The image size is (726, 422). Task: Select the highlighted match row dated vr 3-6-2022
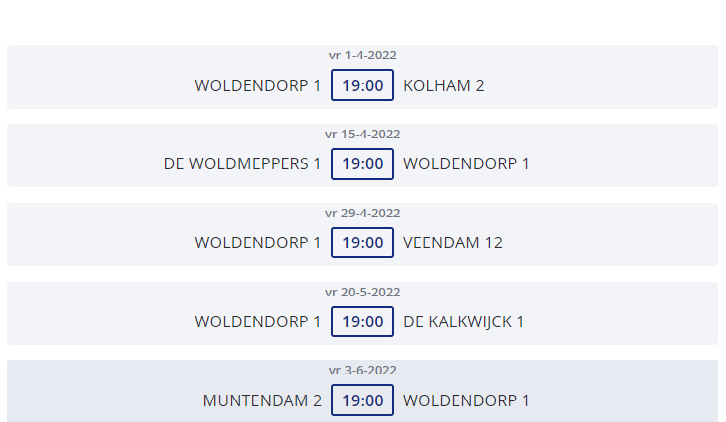tap(363, 391)
